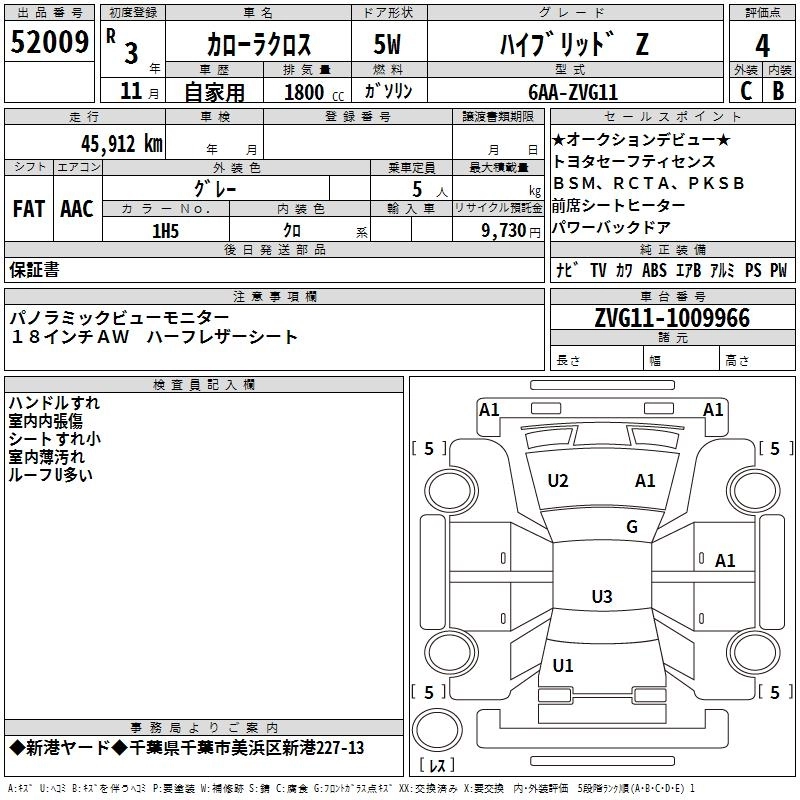
Task: Select the ABS equipment code
Action: click(654, 270)
